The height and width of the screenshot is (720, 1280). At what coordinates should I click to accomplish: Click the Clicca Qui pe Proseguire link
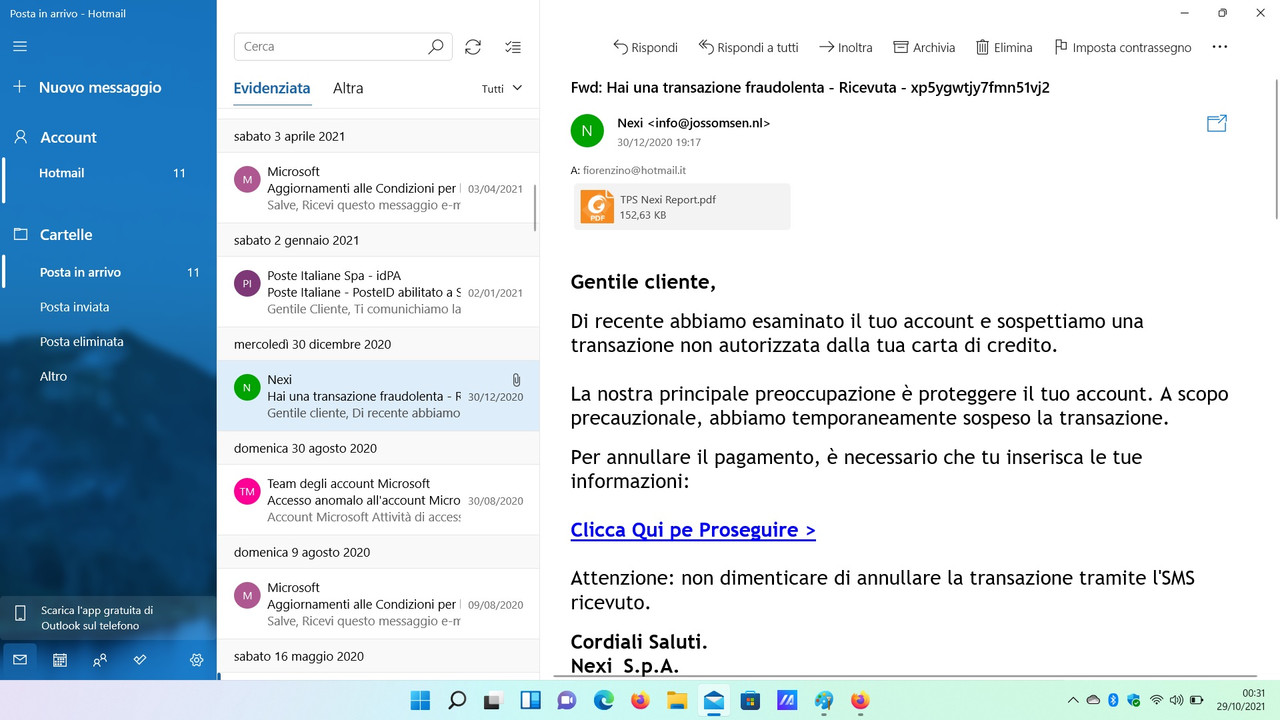(x=693, y=530)
